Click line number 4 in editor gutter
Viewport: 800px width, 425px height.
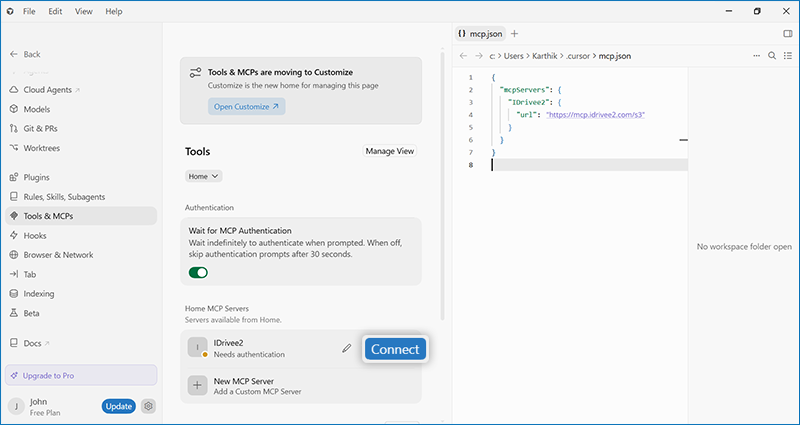pos(471,115)
